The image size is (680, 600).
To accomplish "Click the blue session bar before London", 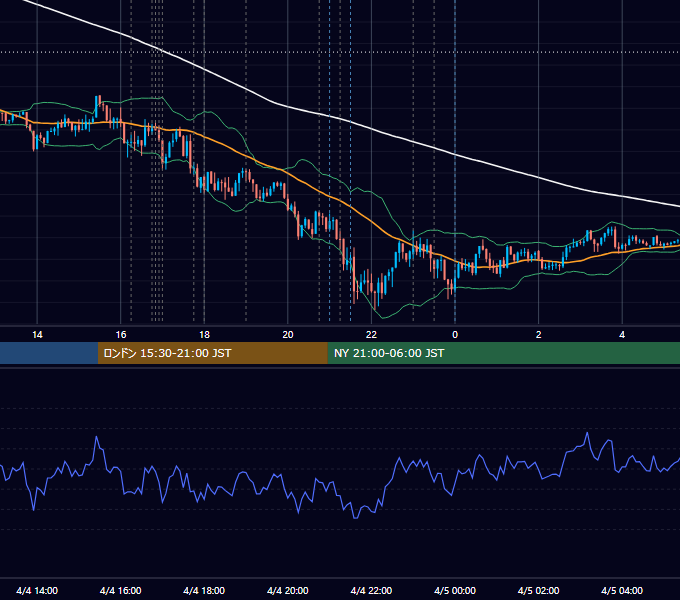I will 49,353.
